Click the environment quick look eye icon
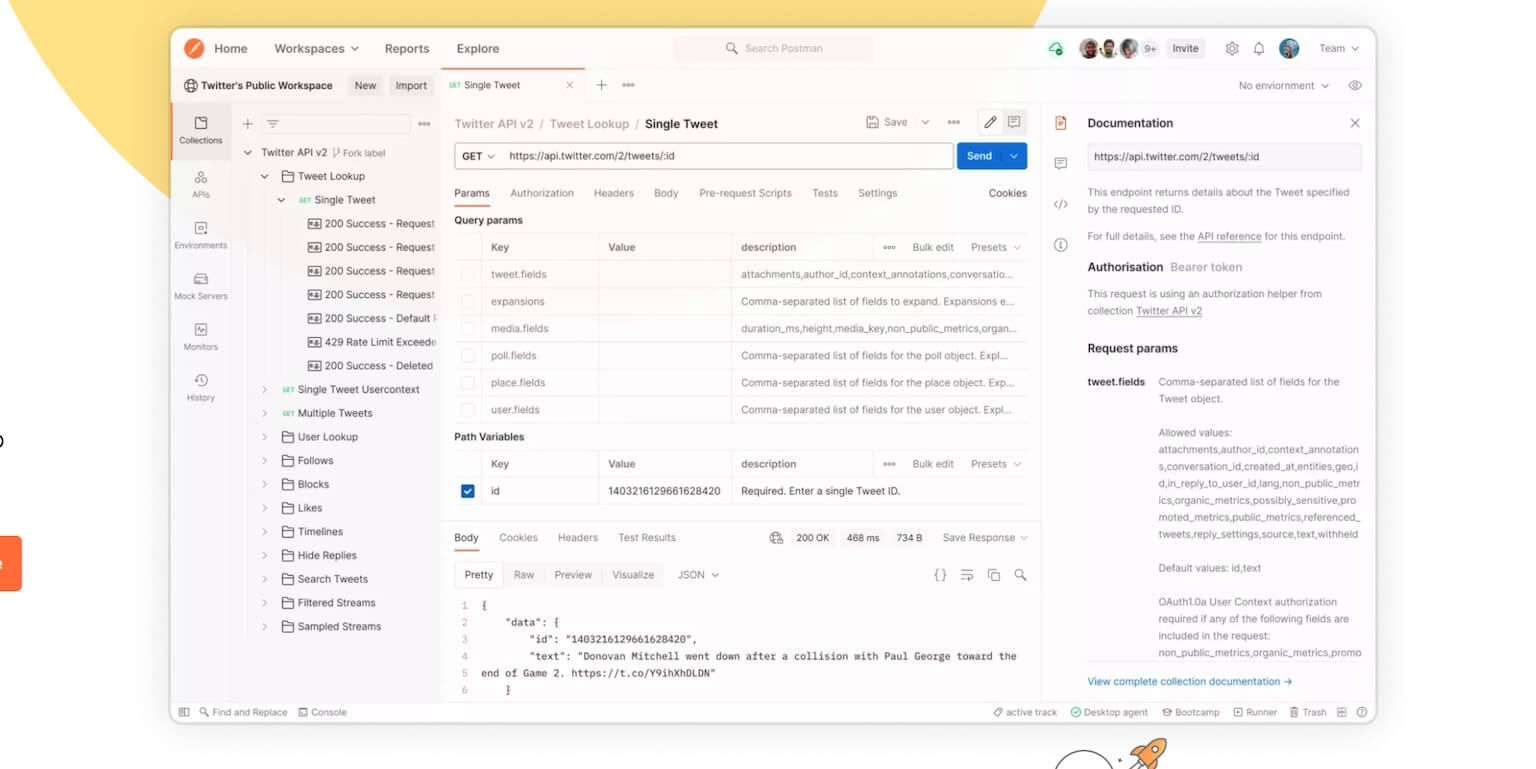Image resolution: width=1536 pixels, height=769 pixels. [1355, 86]
